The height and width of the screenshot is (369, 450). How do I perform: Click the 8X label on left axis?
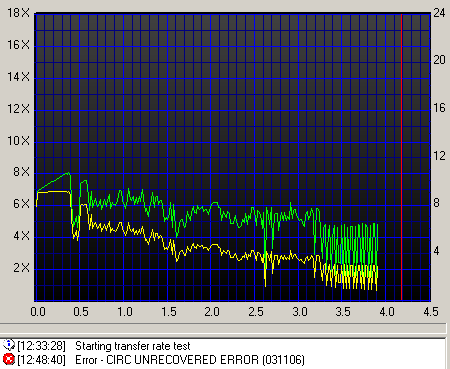click(21, 172)
